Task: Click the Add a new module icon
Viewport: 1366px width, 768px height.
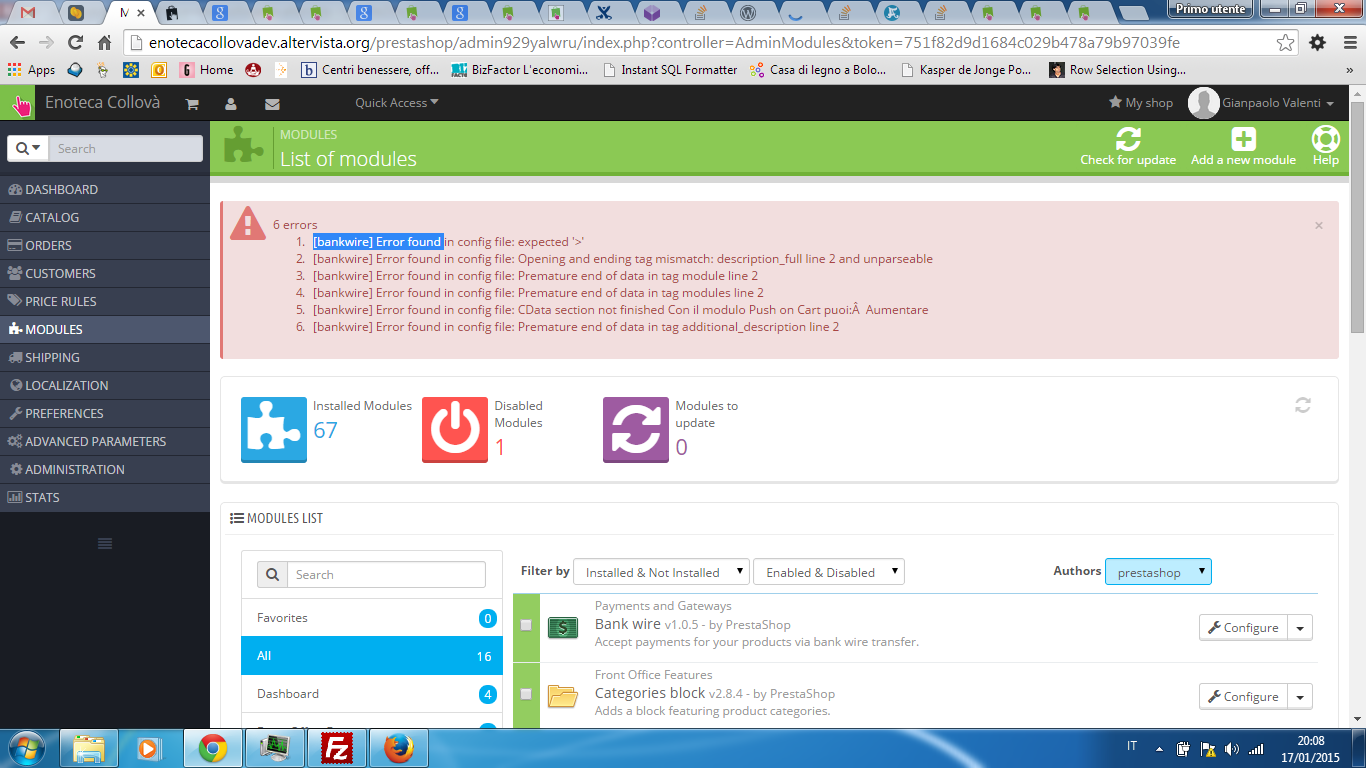Action: pyautogui.click(x=1243, y=140)
